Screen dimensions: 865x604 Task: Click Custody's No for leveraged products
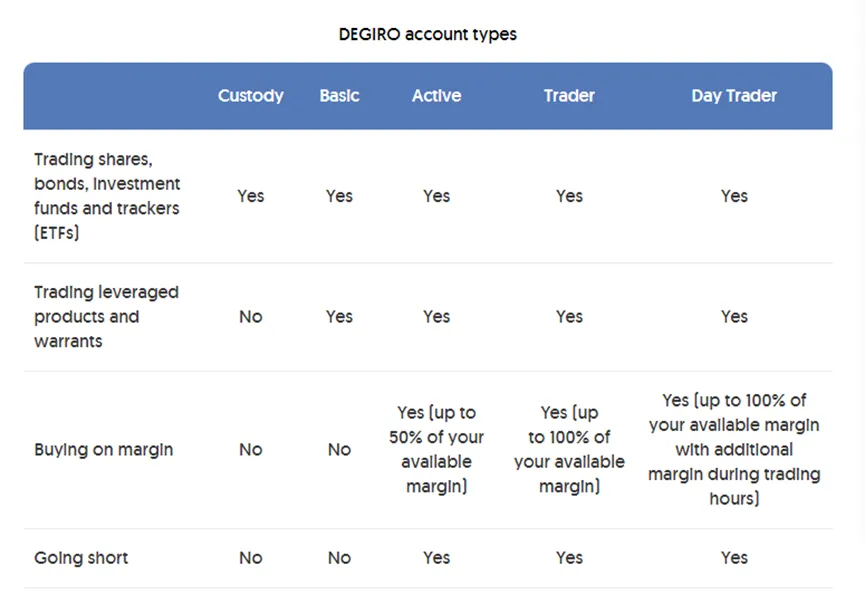pyautogui.click(x=250, y=317)
